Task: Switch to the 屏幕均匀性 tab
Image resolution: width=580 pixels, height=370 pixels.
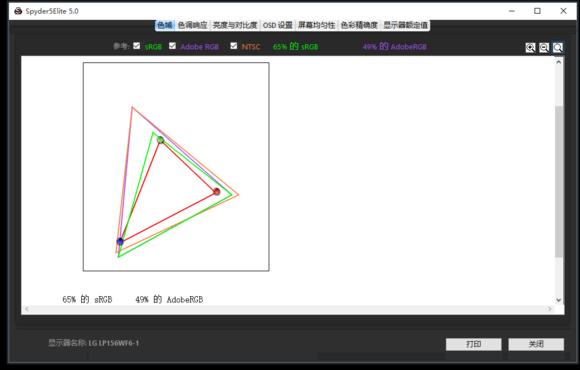Action: pyautogui.click(x=316, y=25)
